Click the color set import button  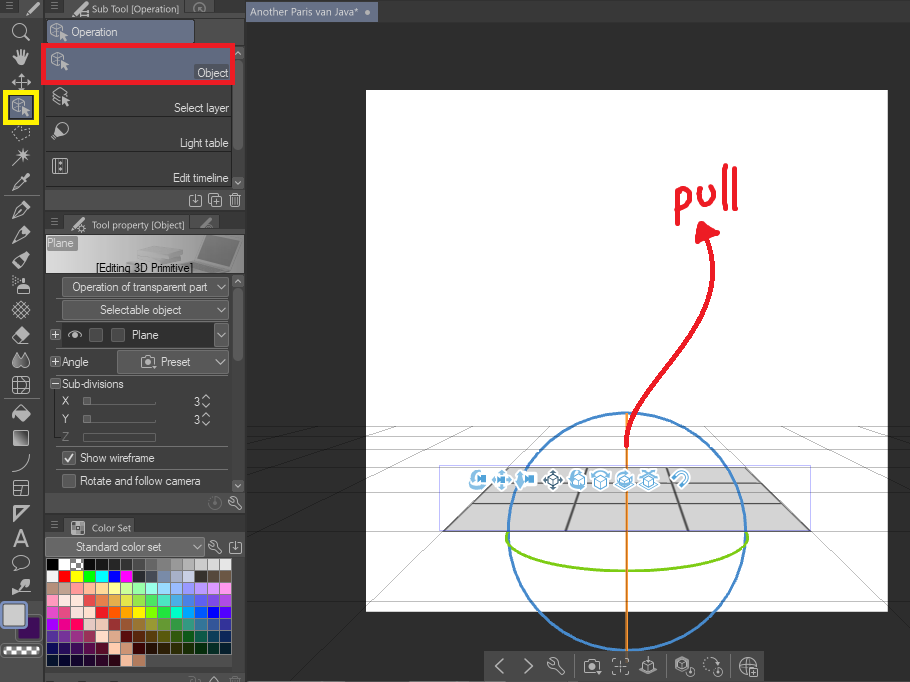(236, 547)
